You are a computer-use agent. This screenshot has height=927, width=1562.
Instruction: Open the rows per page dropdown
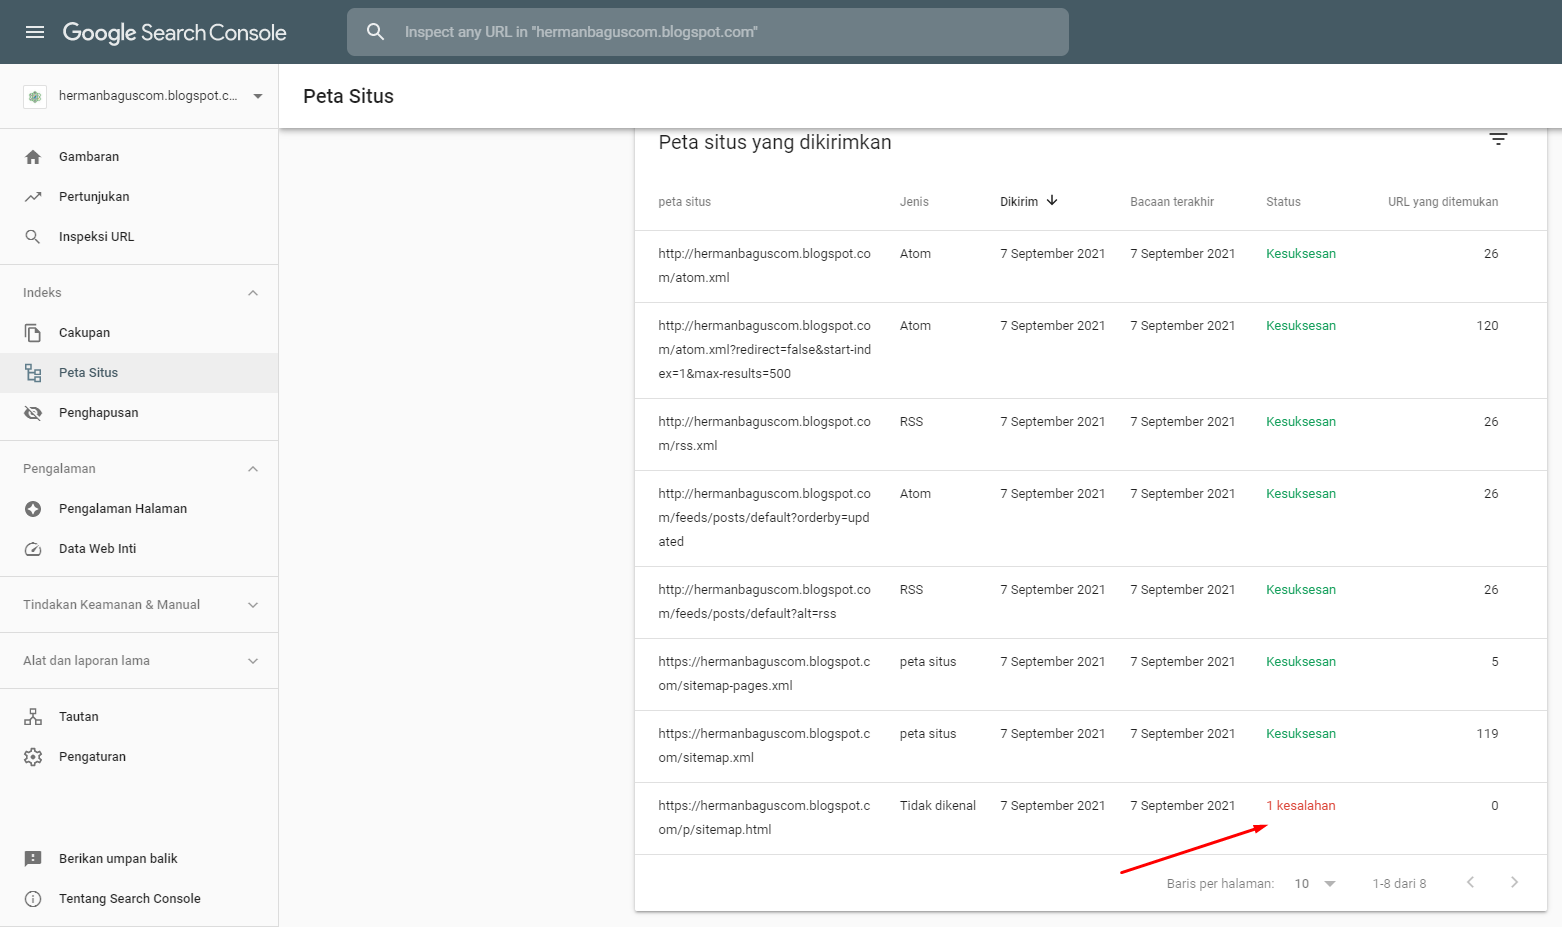(1315, 883)
